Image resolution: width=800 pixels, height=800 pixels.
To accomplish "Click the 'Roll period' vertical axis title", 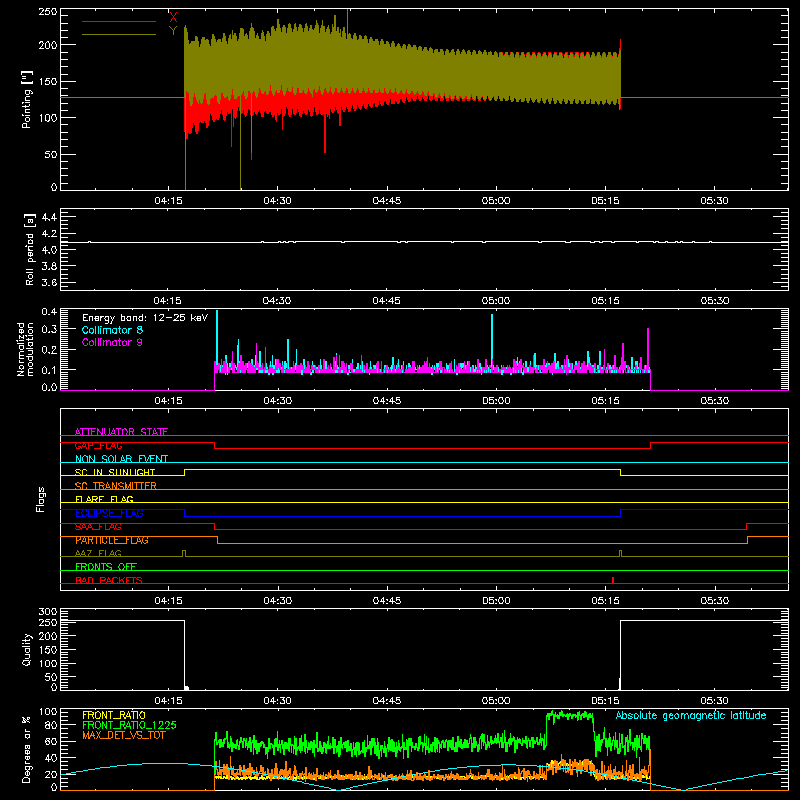I will (x=30, y=249).
